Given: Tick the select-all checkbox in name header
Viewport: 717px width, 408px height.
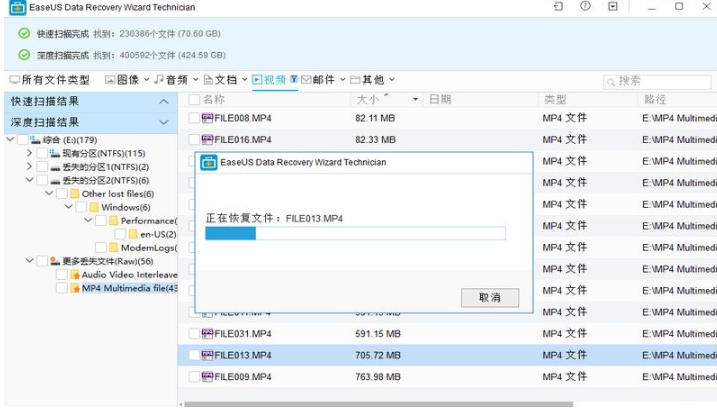Looking at the screenshot, I should (x=194, y=99).
